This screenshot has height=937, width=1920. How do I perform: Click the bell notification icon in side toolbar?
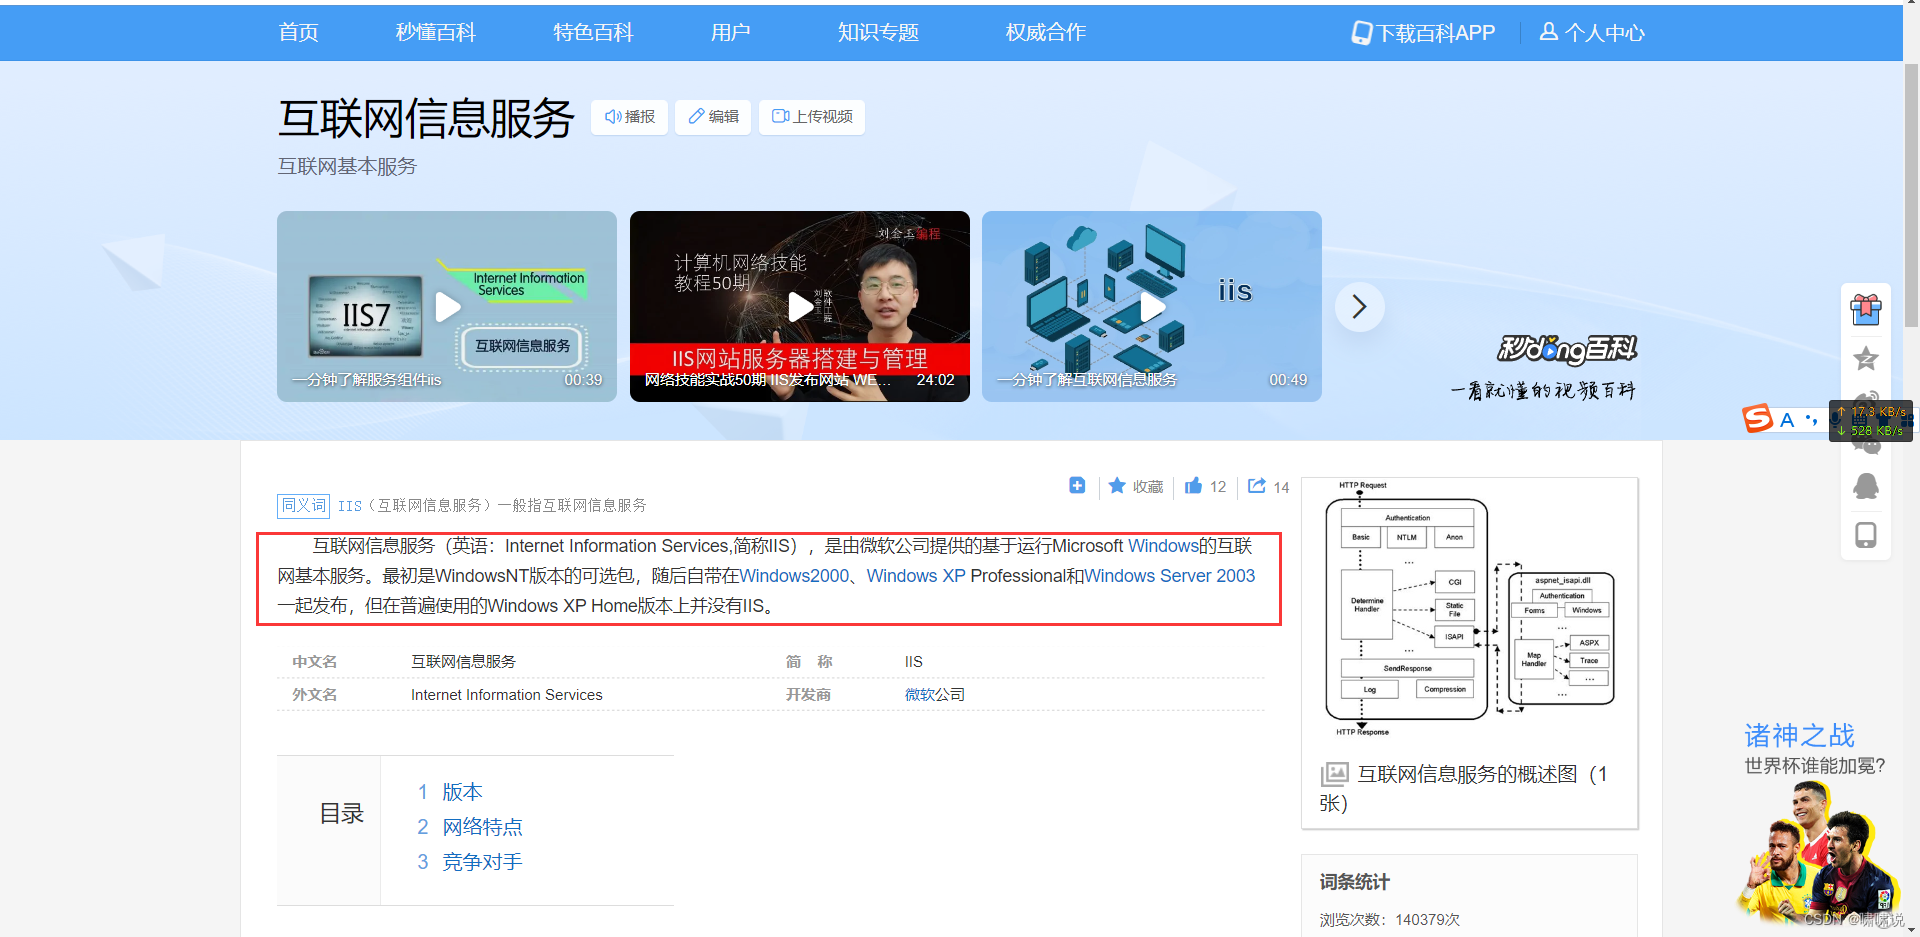tap(1866, 486)
